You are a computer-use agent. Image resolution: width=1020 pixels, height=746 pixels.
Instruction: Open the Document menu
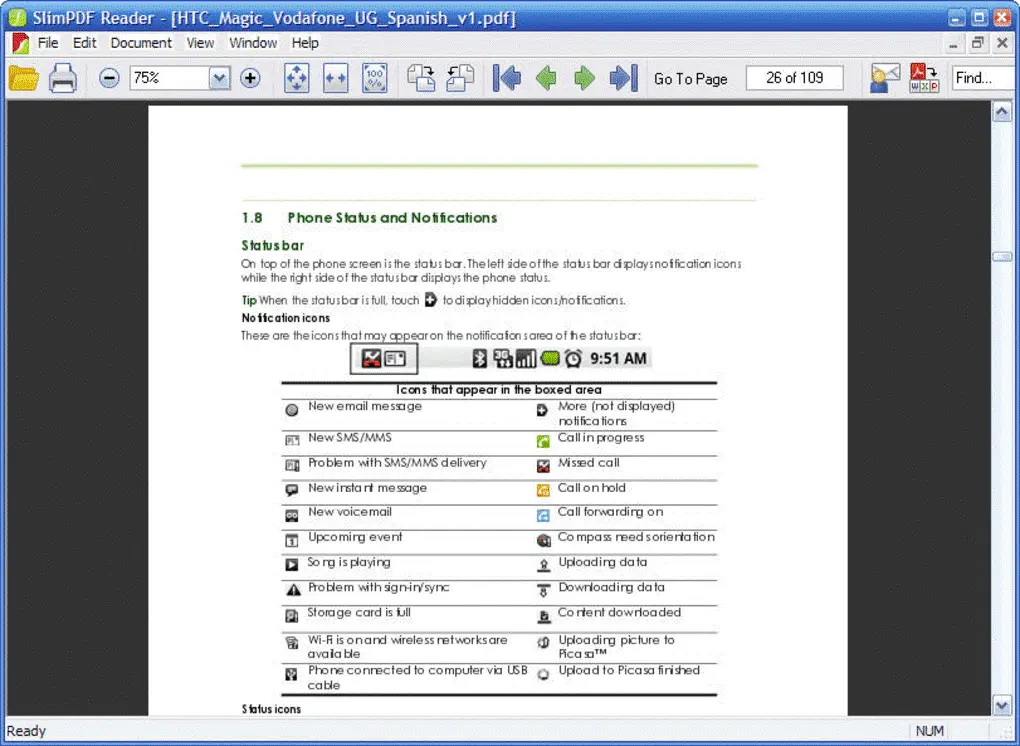(x=141, y=43)
